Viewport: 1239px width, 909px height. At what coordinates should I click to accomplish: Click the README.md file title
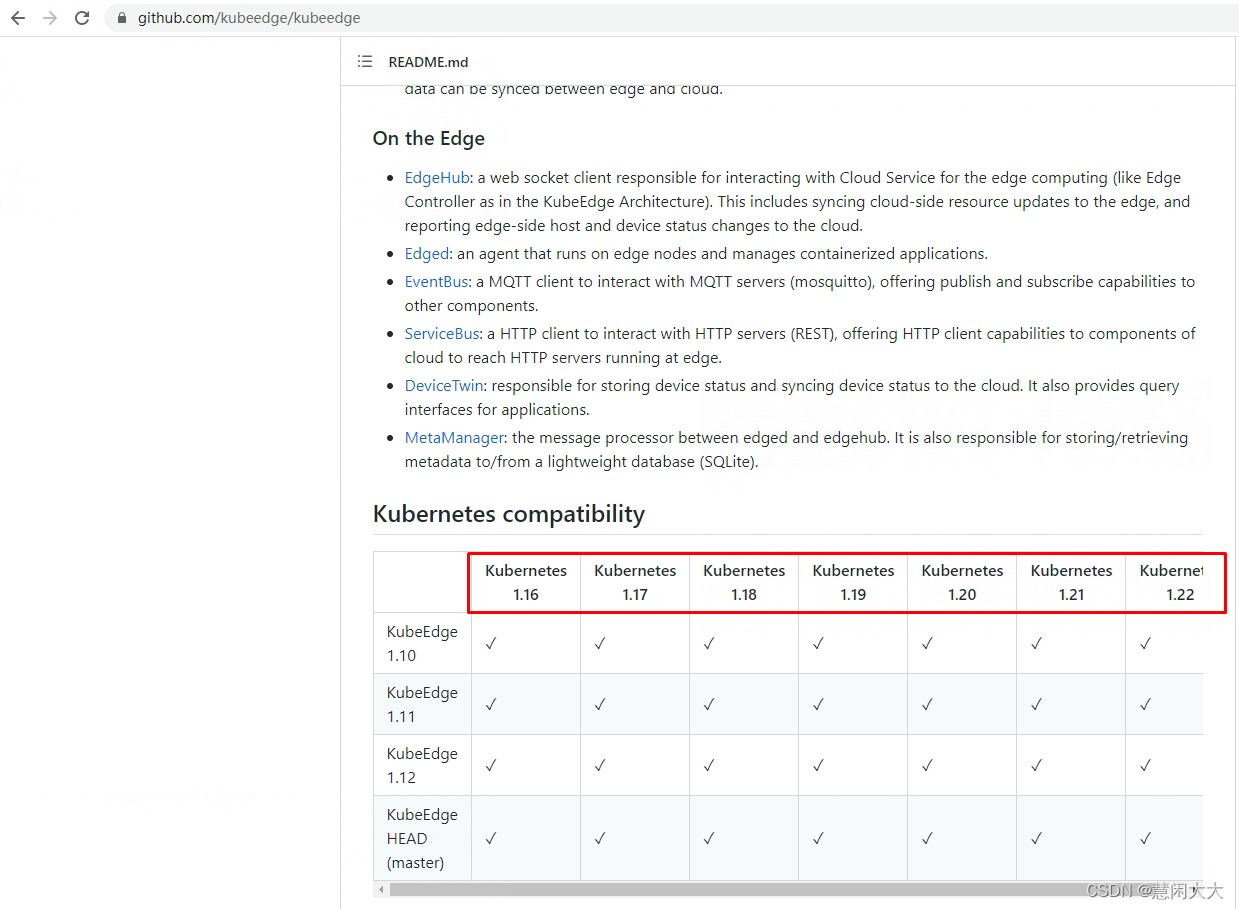click(x=428, y=62)
